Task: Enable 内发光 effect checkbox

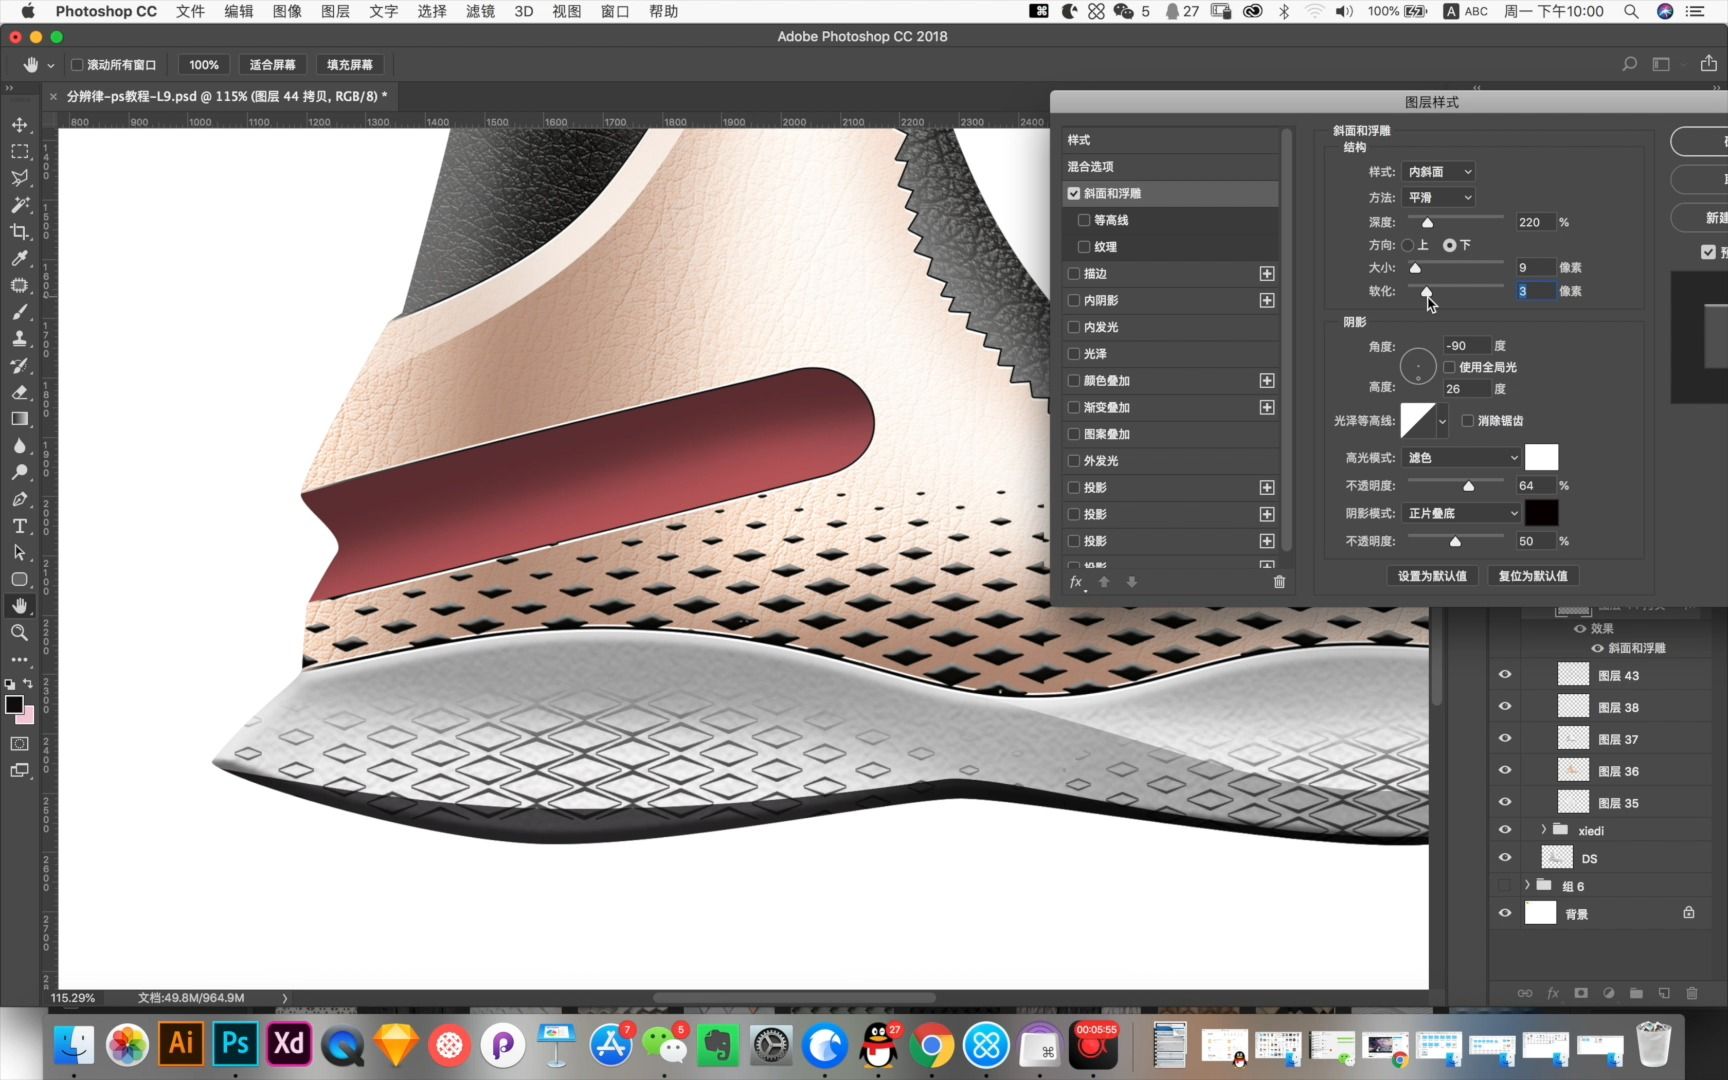Action: [1074, 327]
